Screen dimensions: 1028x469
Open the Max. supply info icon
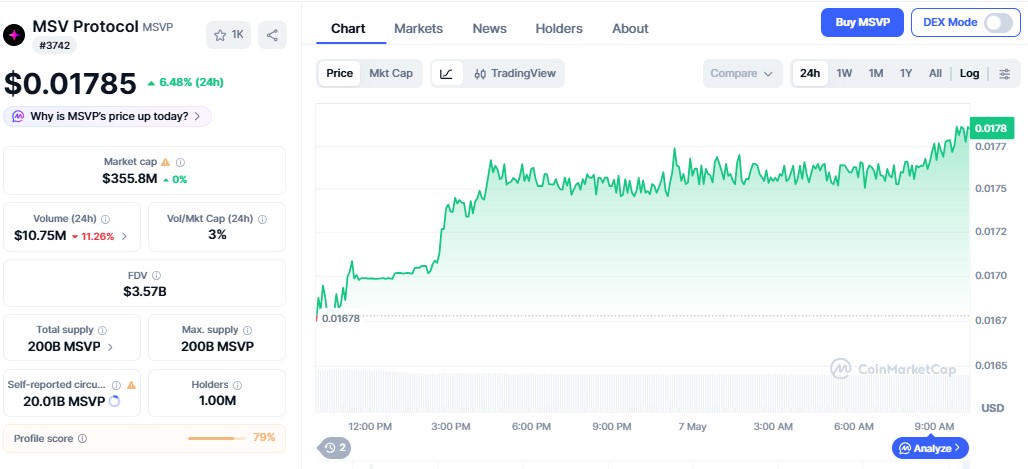tap(247, 330)
